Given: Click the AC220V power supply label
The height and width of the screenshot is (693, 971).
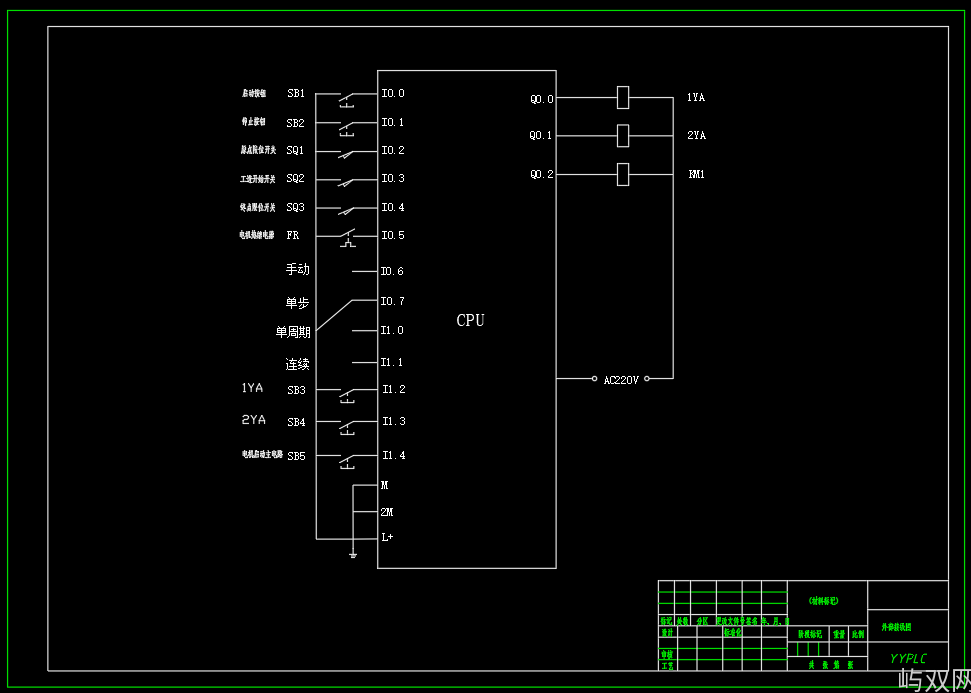Looking at the screenshot, I should (621, 380).
